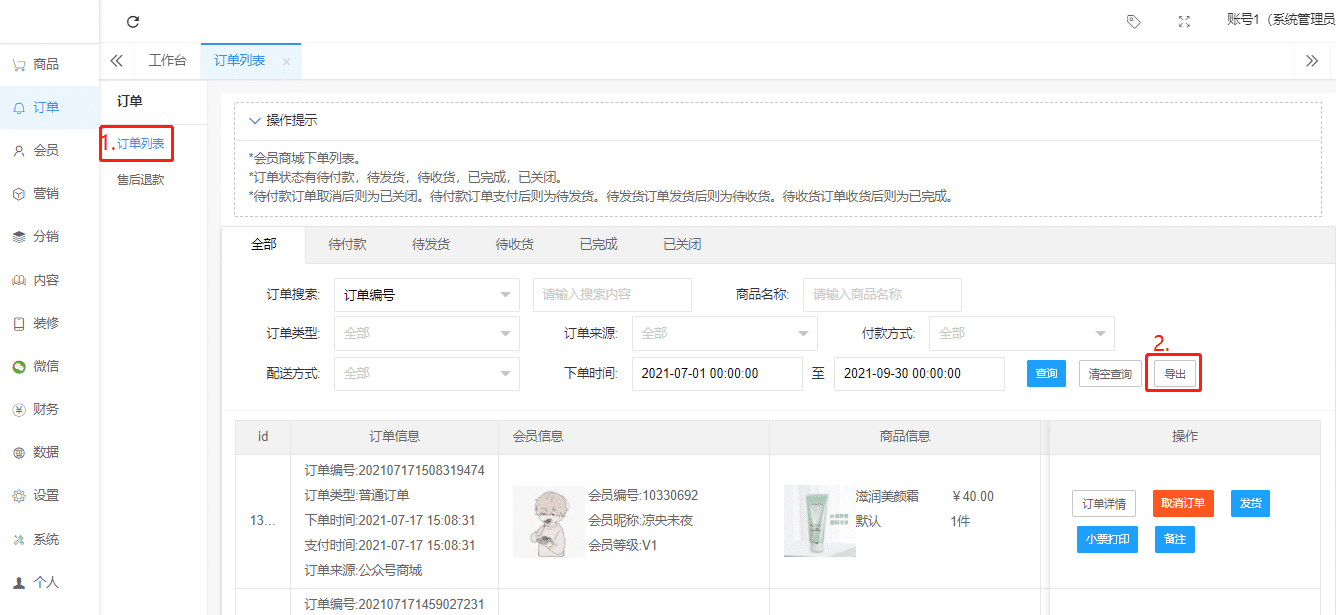Open 售后退款 in the order submenu
Image resolution: width=1336 pixels, height=615 pixels.
[140, 180]
